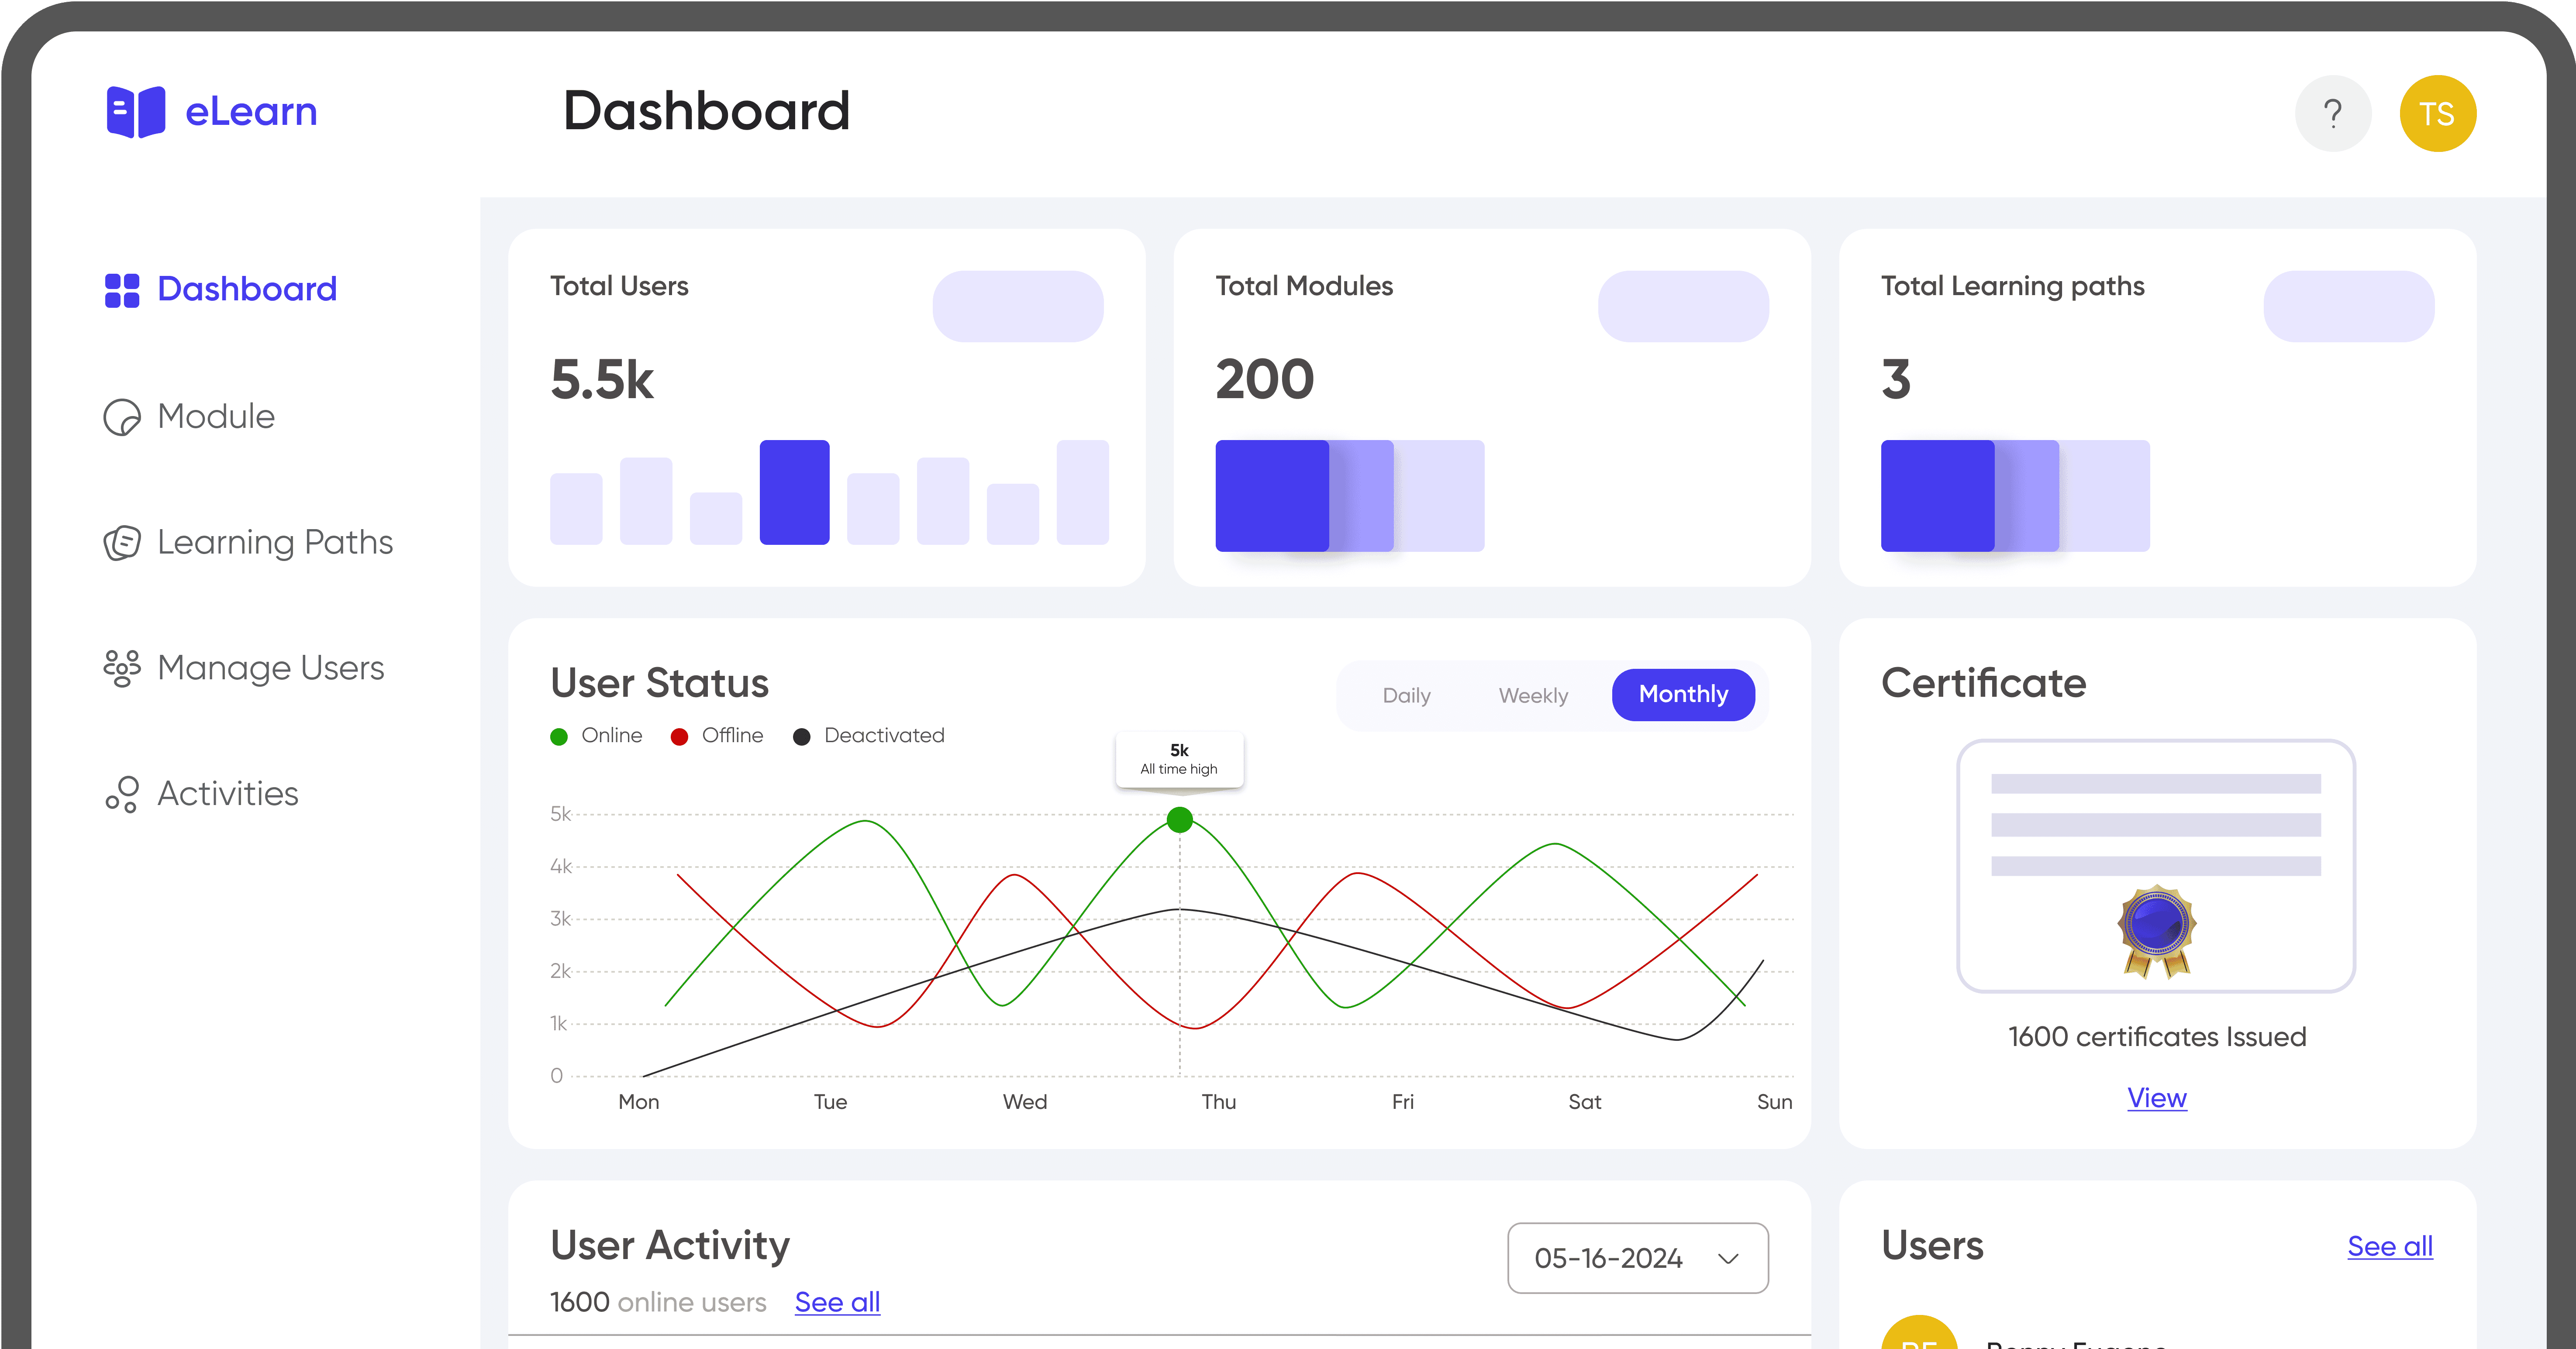Click the Module icon in sidebar

tap(122, 417)
